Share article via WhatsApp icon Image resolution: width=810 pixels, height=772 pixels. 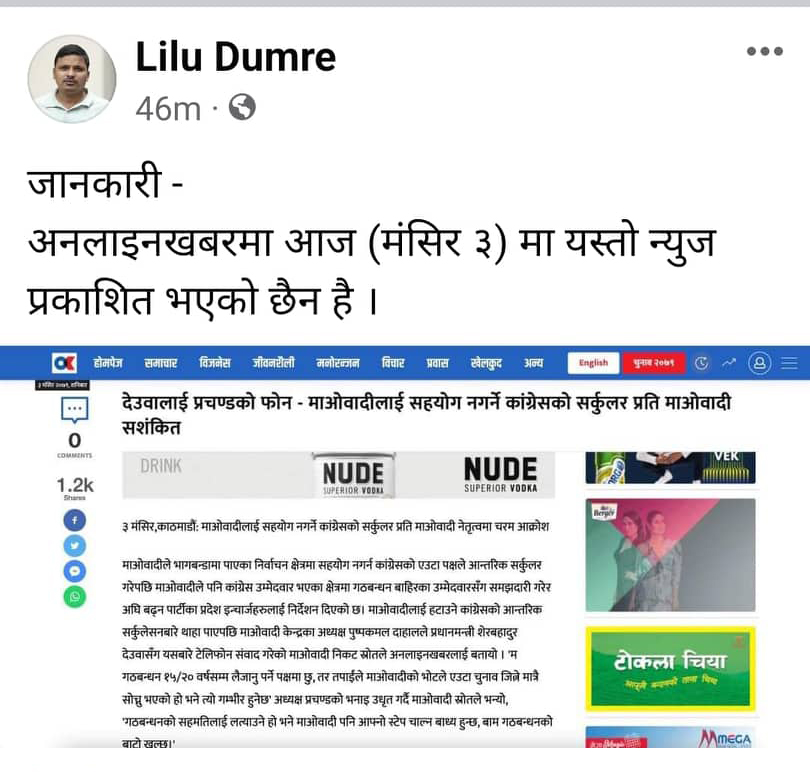75,597
